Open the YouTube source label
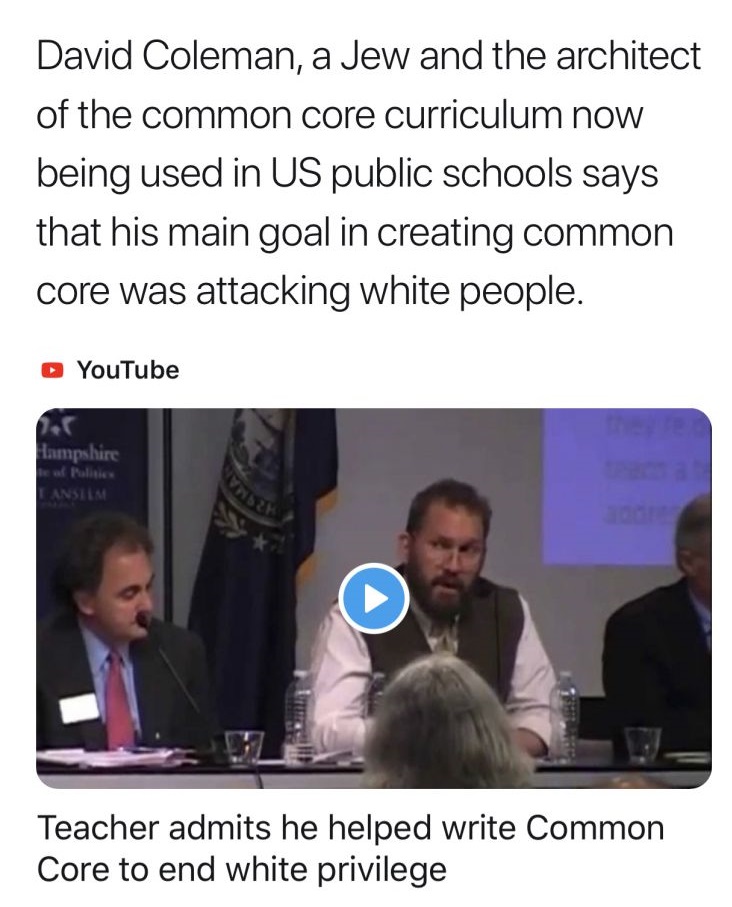The height and width of the screenshot is (907, 732). [128, 370]
